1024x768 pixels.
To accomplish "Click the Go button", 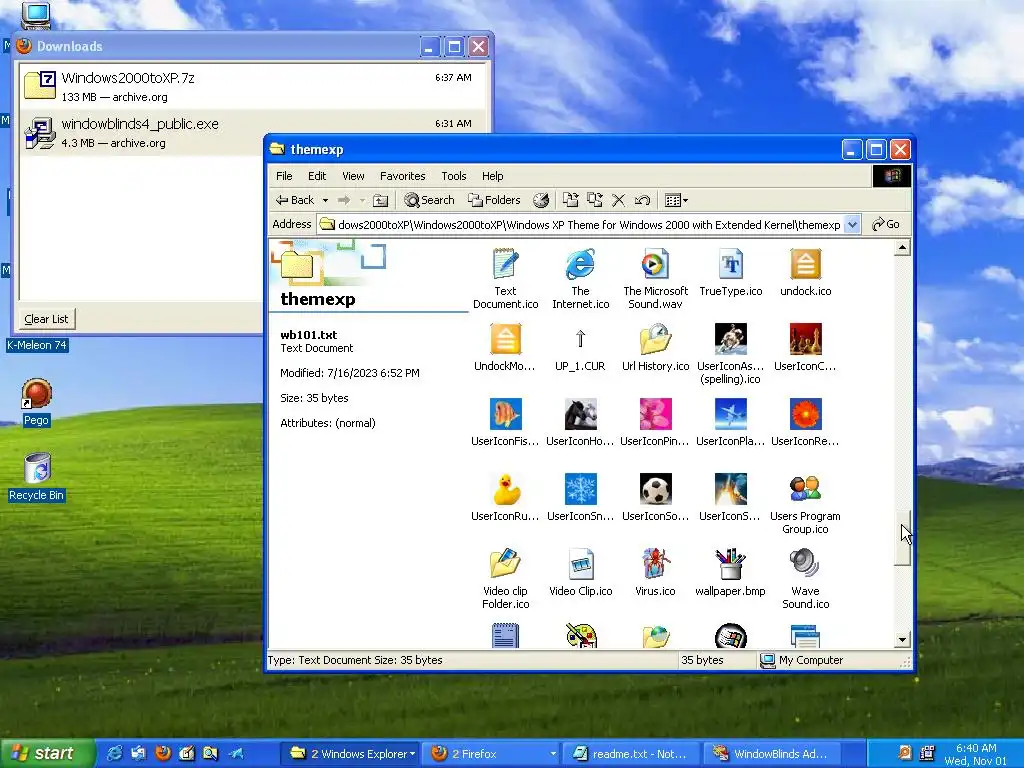I will click(x=886, y=225).
